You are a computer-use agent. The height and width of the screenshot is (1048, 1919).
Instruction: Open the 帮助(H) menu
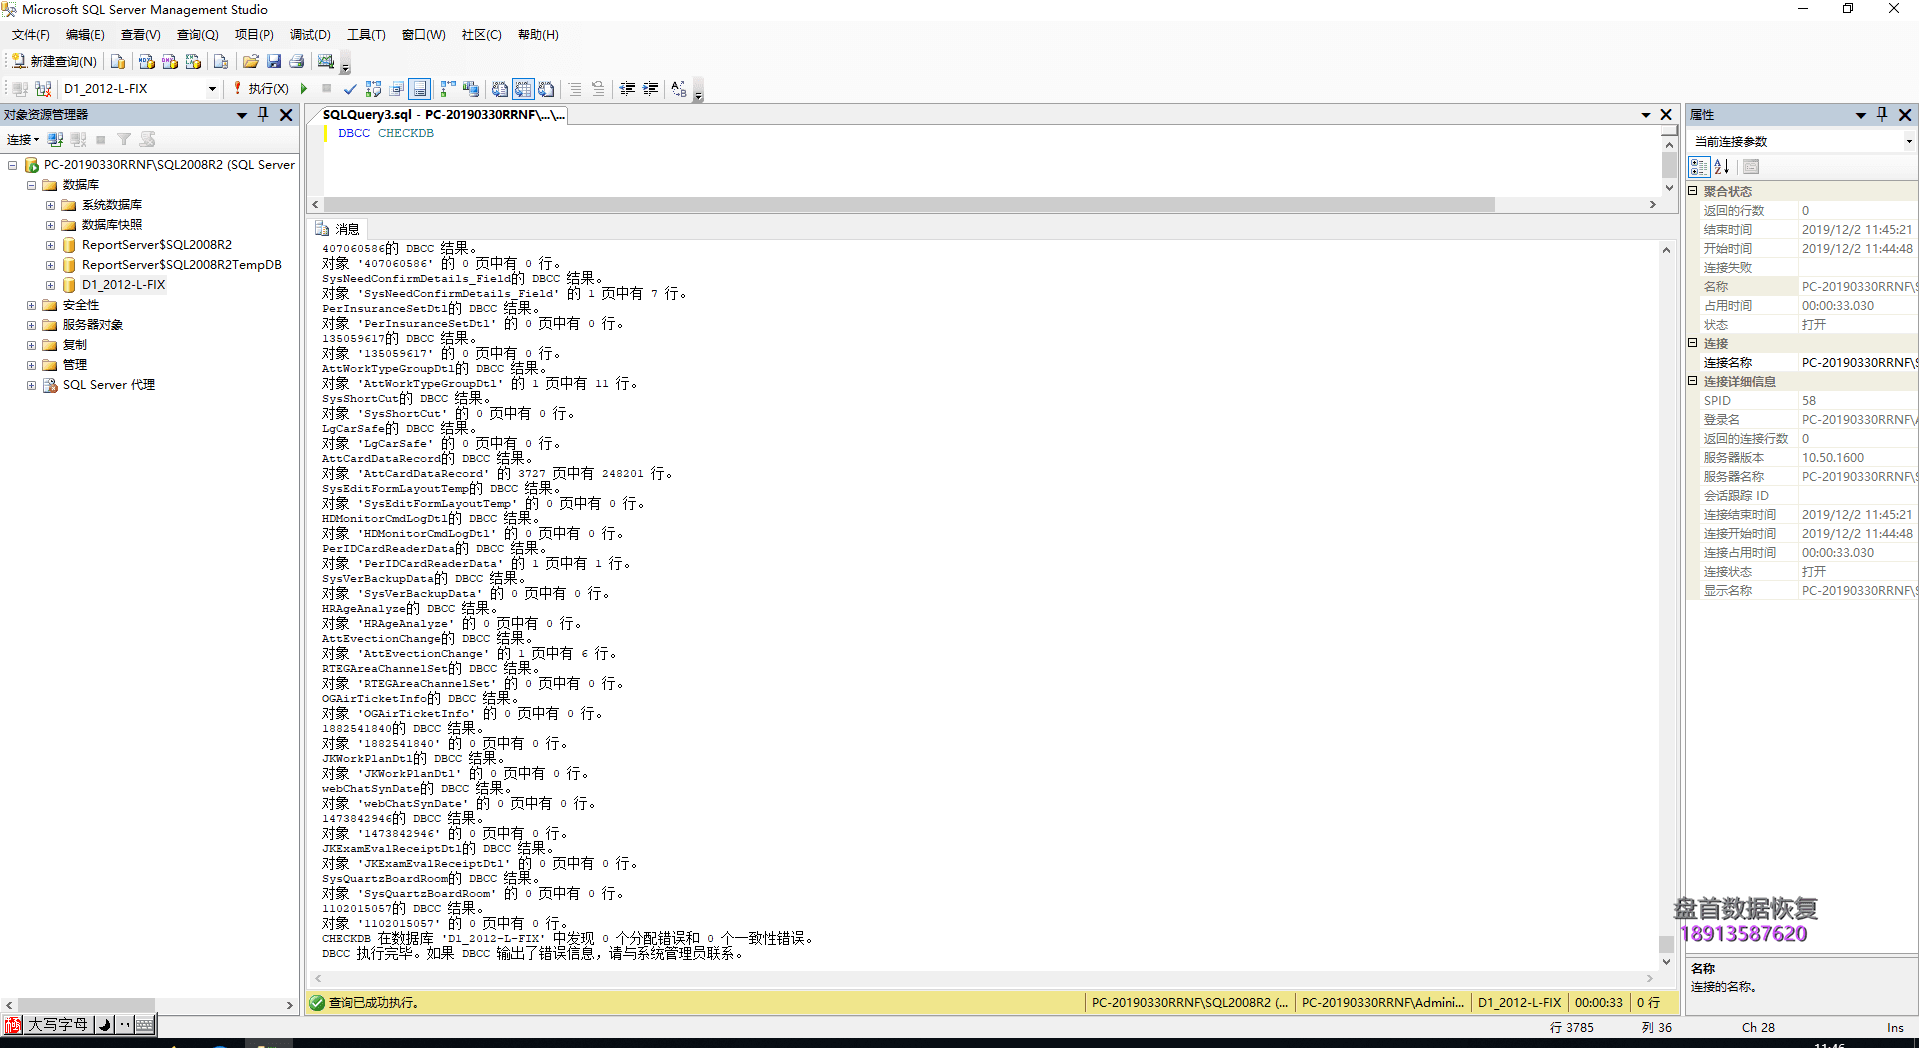coord(538,35)
